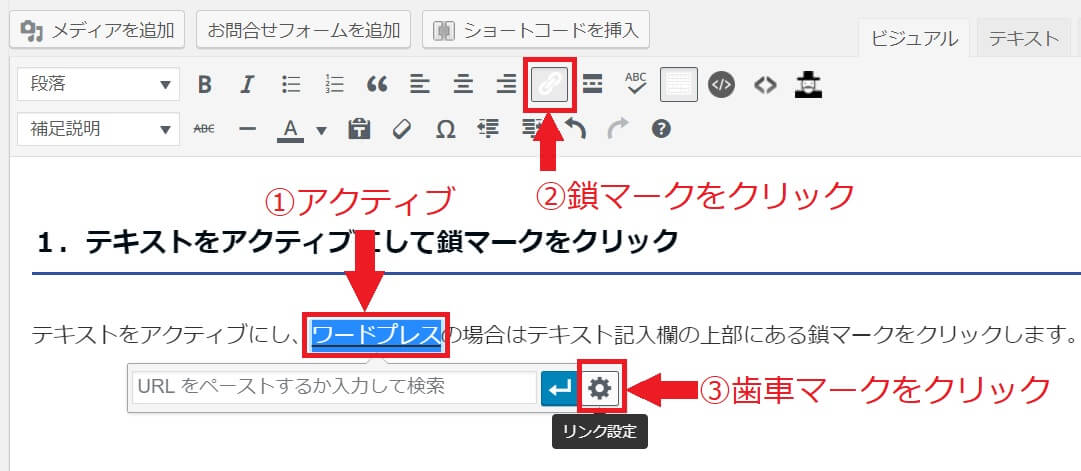Image resolution: width=1081 pixels, height=471 pixels.
Task: Decrease the paragraph indent
Action: click(488, 129)
